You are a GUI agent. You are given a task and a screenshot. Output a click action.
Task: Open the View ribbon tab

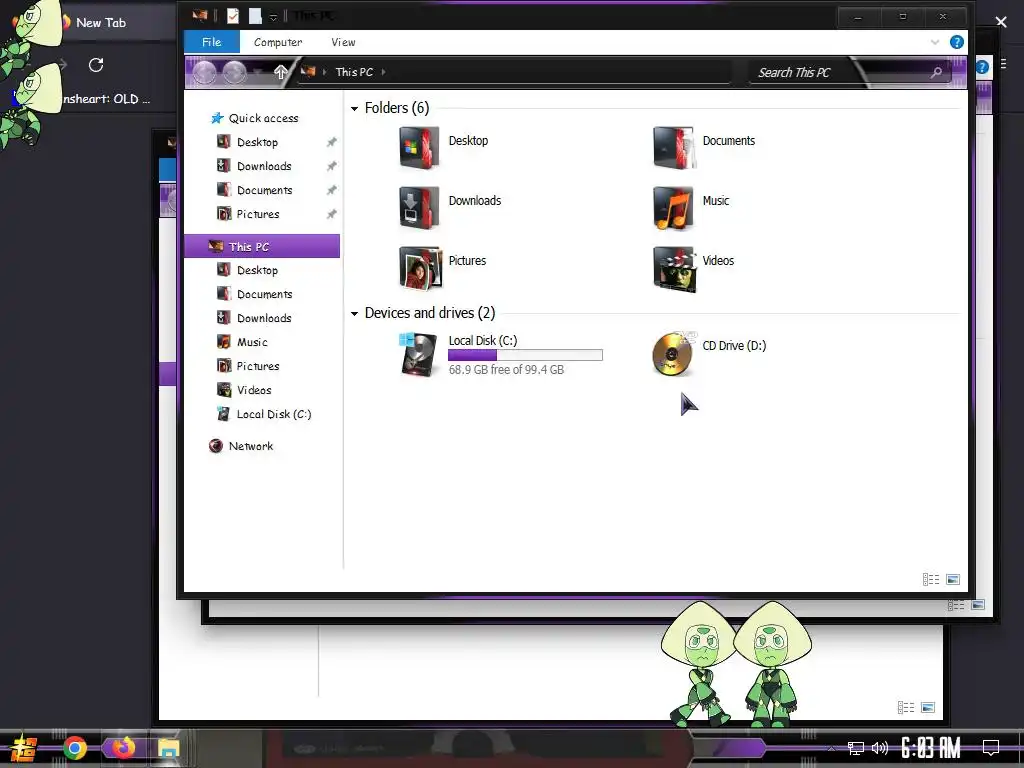pos(343,42)
